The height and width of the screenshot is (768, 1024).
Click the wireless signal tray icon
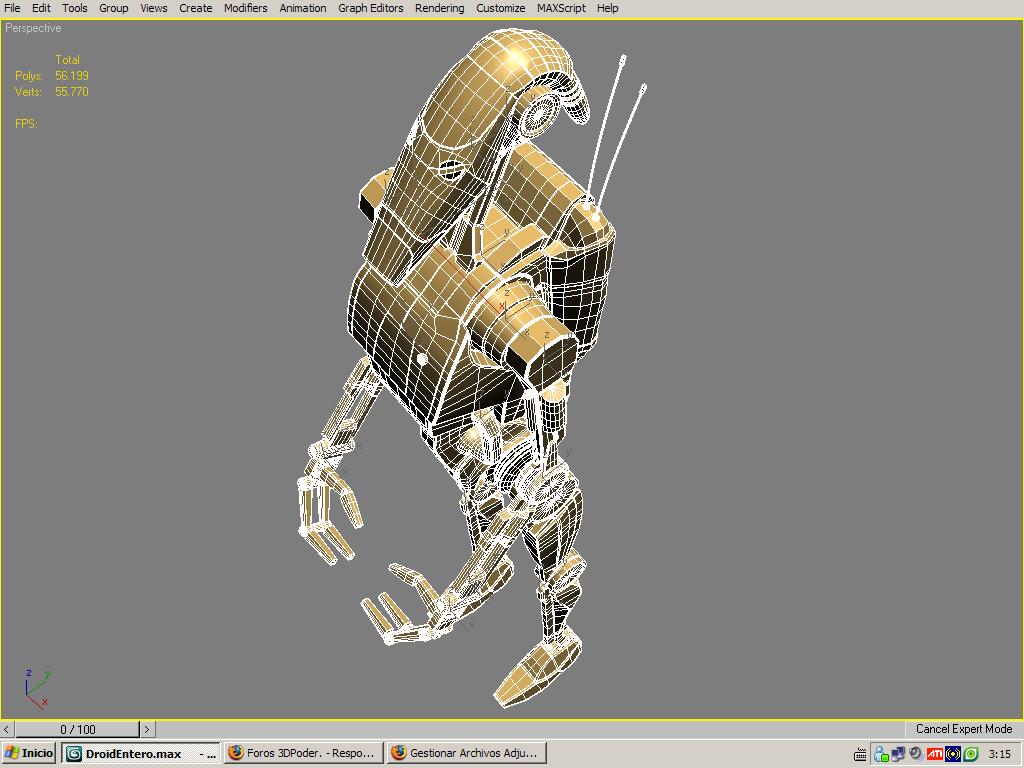tap(953, 754)
